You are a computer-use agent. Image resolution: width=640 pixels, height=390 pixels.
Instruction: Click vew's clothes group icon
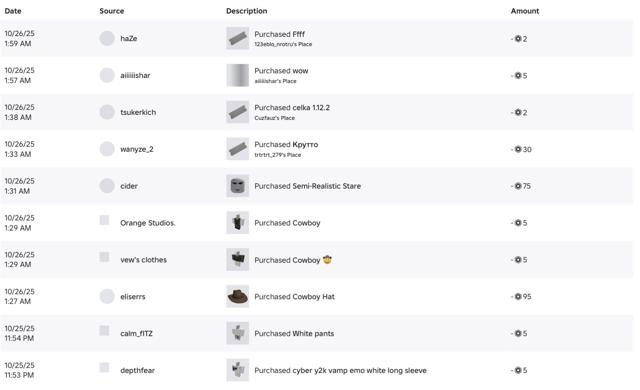[x=104, y=257]
